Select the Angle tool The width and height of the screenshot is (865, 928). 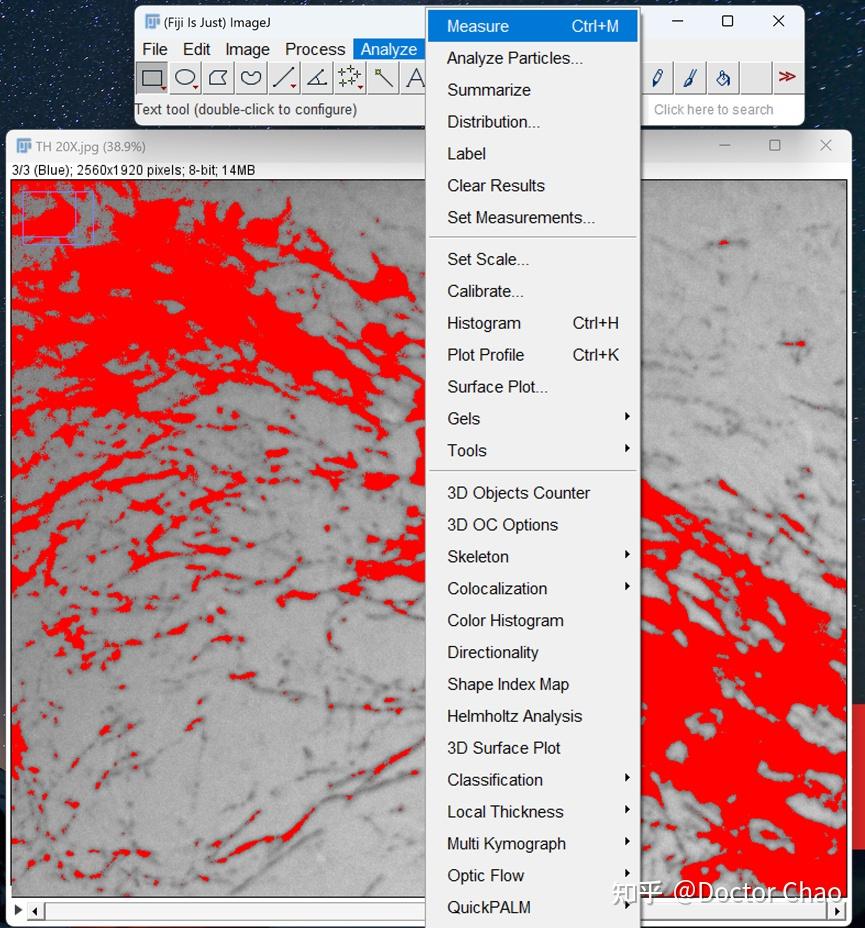tap(315, 77)
